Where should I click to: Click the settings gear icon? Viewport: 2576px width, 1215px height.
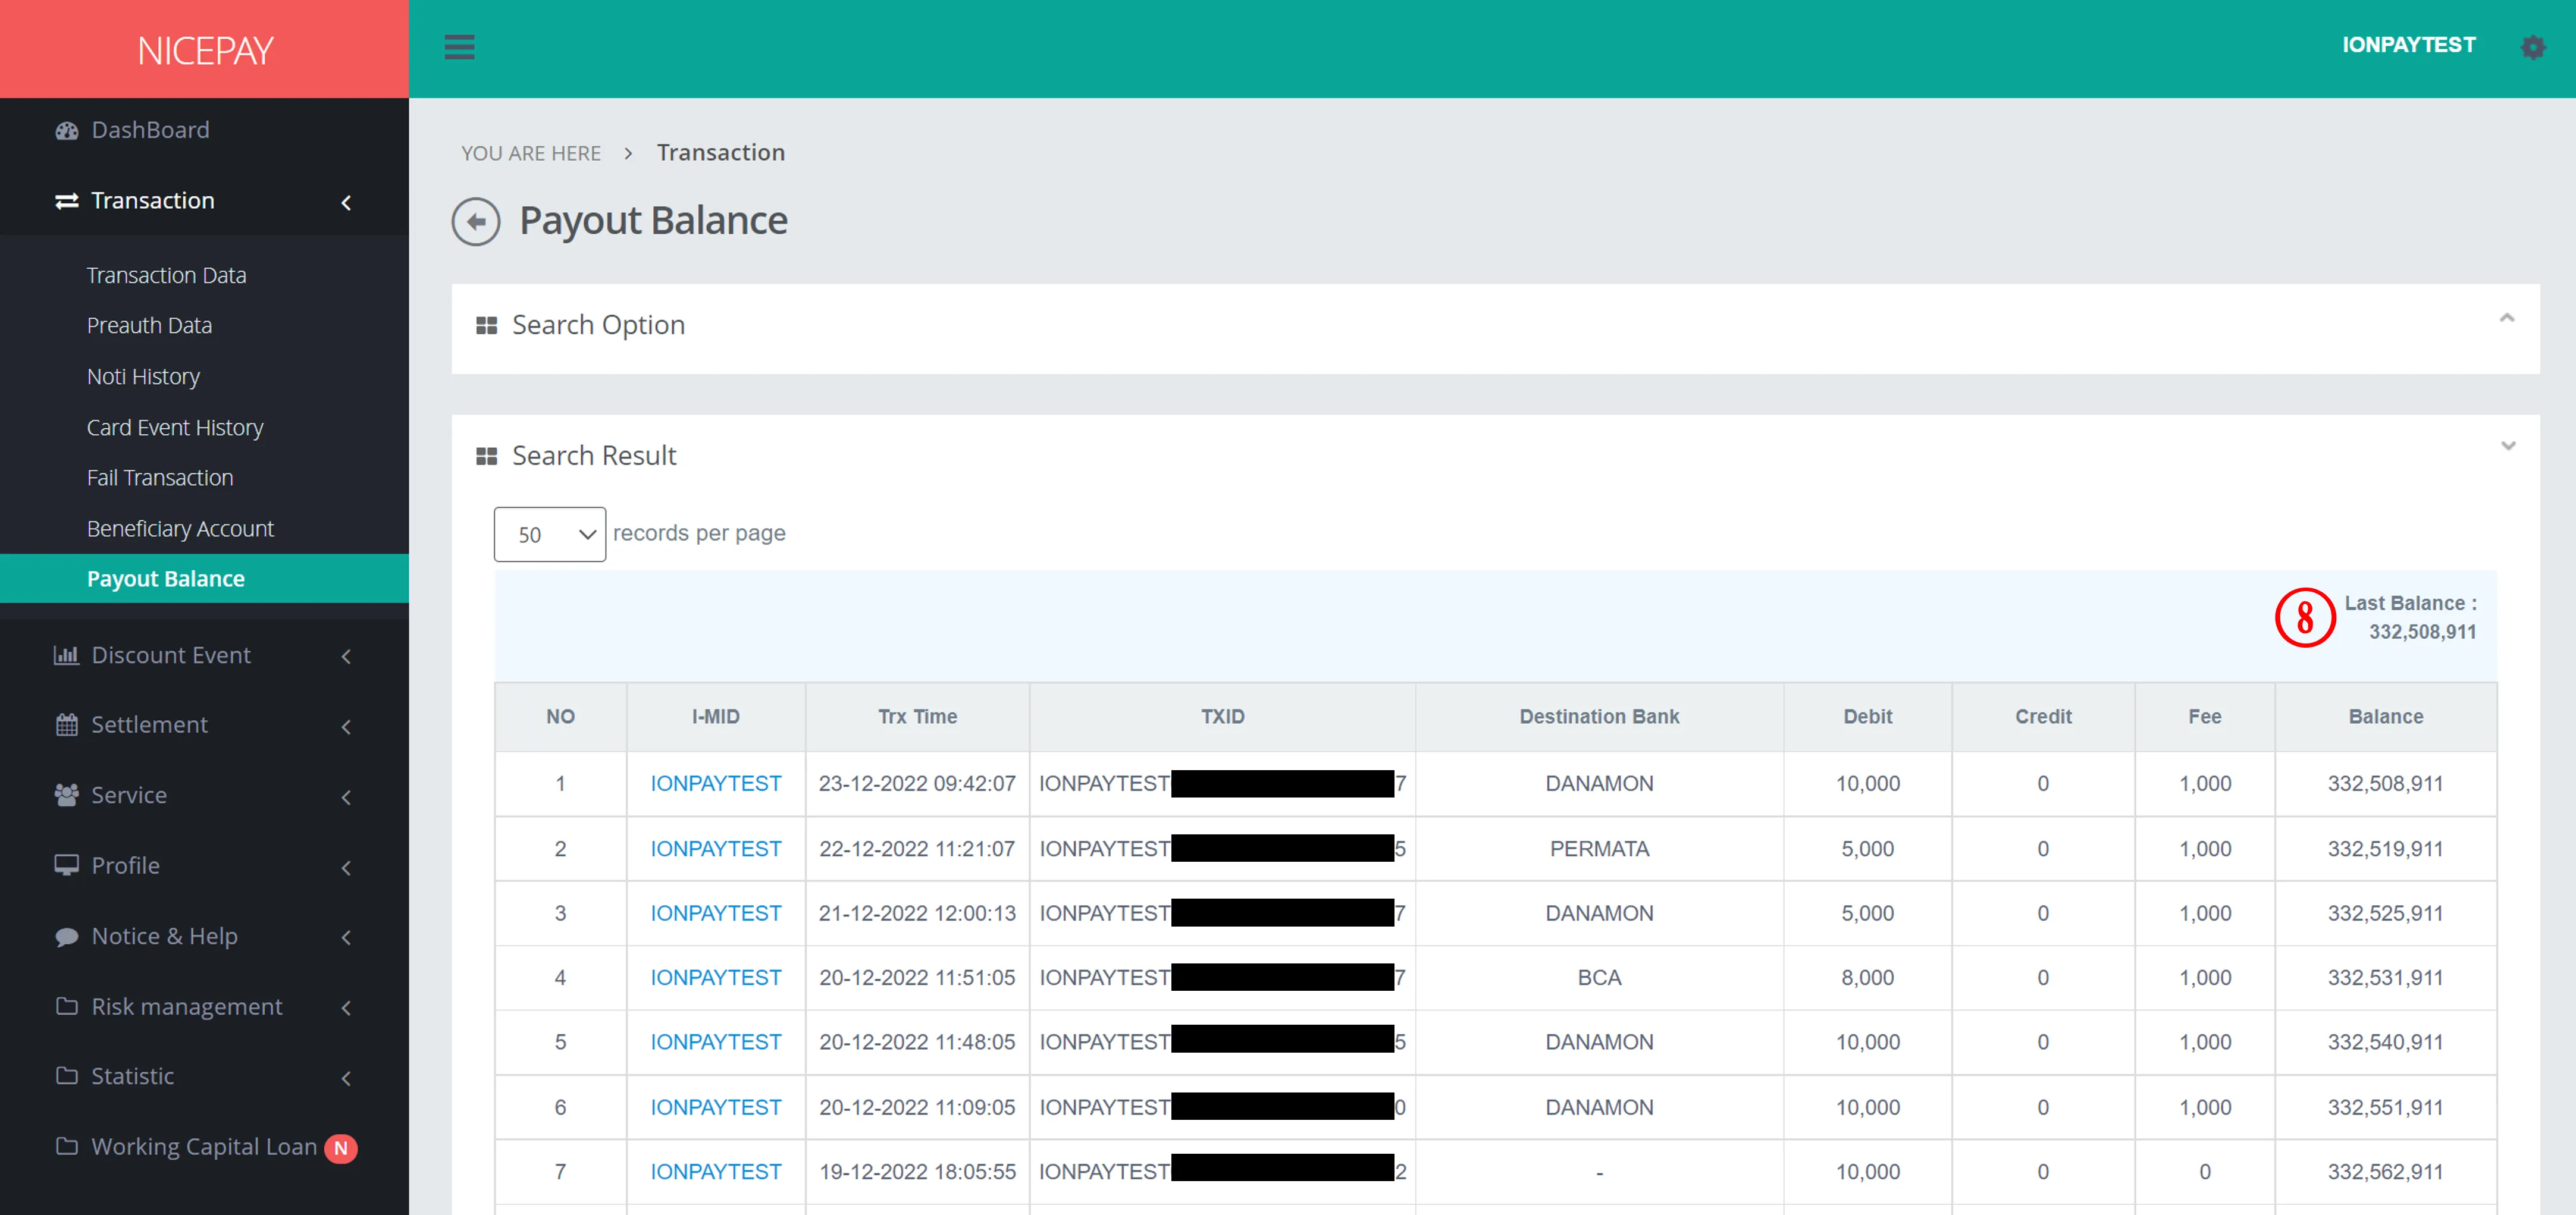2532,47
